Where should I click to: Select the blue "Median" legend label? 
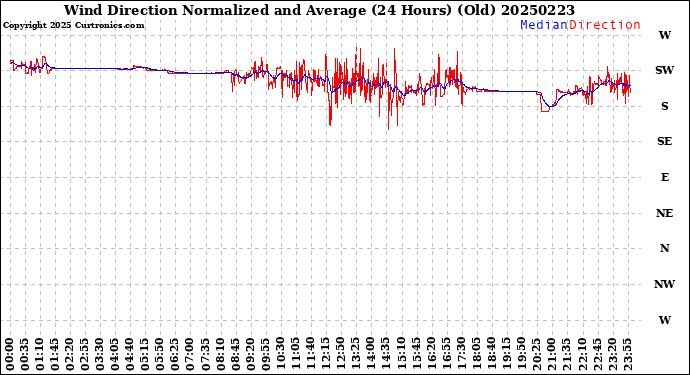pos(544,25)
